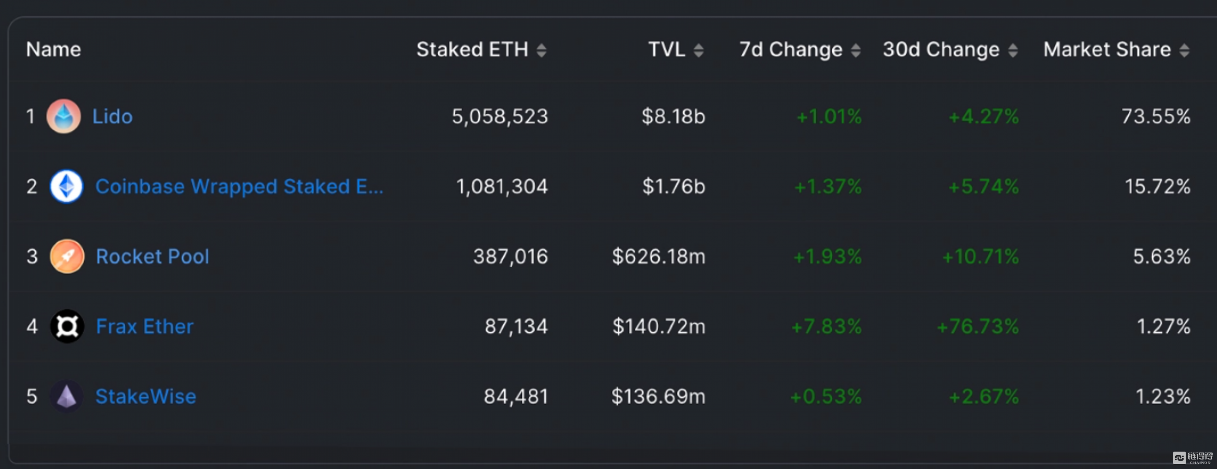Sort by 7d Change arrows
This screenshot has height=469, width=1217.
pyautogui.click(x=855, y=50)
